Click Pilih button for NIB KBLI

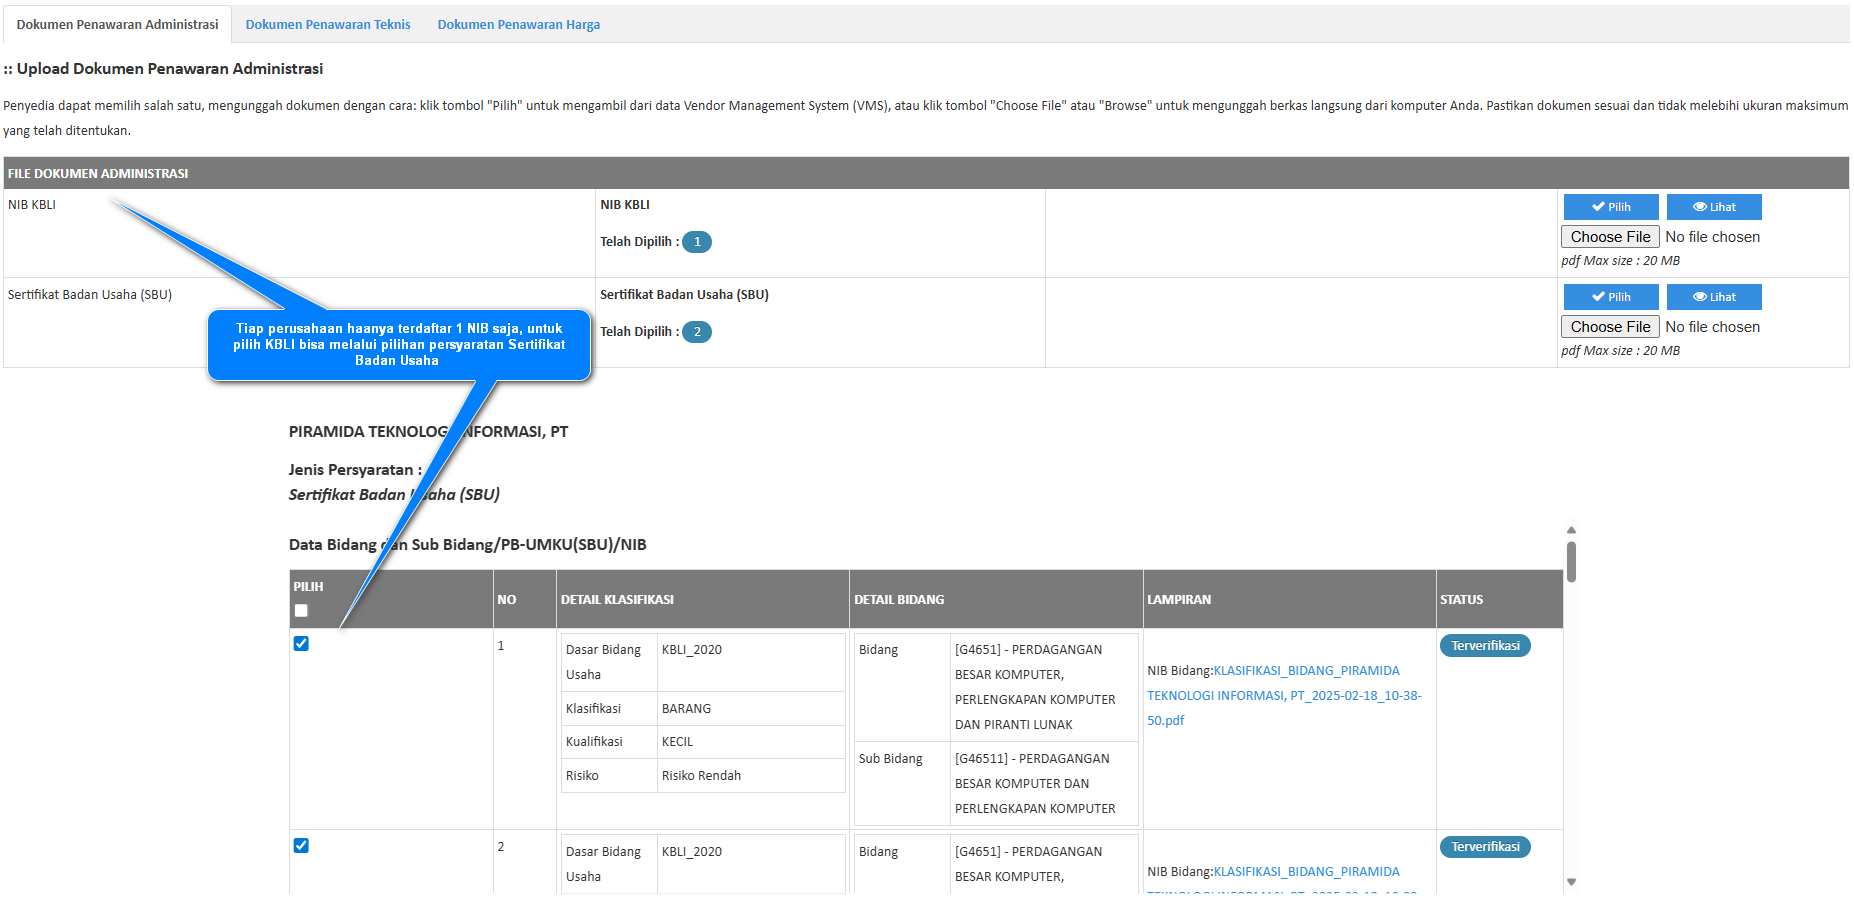point(1610,207)
